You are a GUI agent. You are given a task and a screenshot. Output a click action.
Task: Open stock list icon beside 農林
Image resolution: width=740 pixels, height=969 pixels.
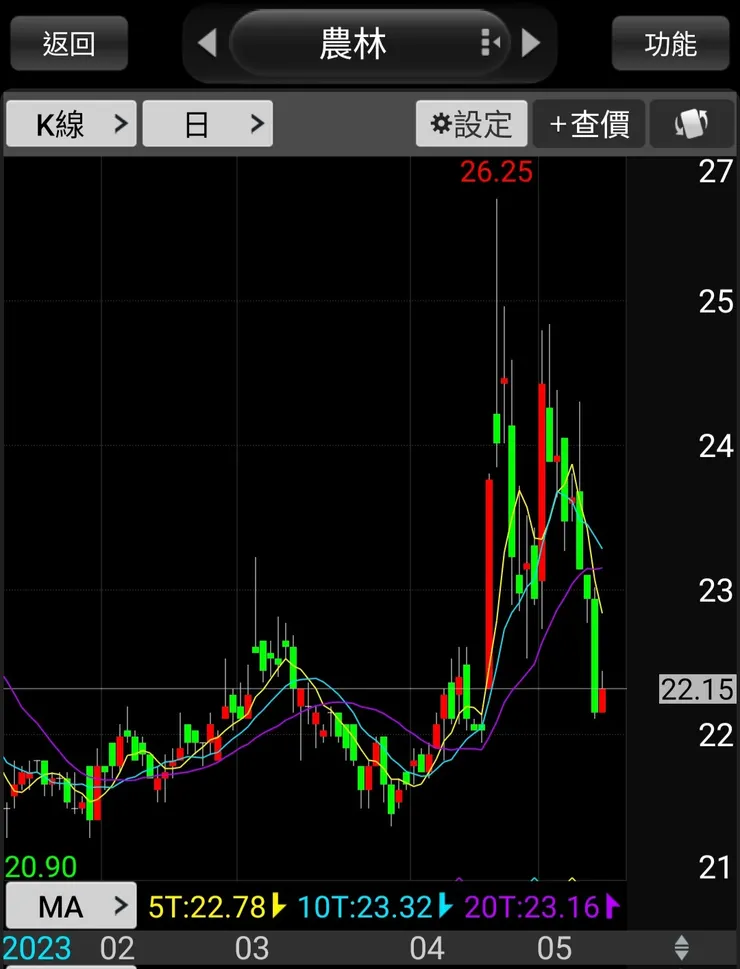(x=490, y=43)
